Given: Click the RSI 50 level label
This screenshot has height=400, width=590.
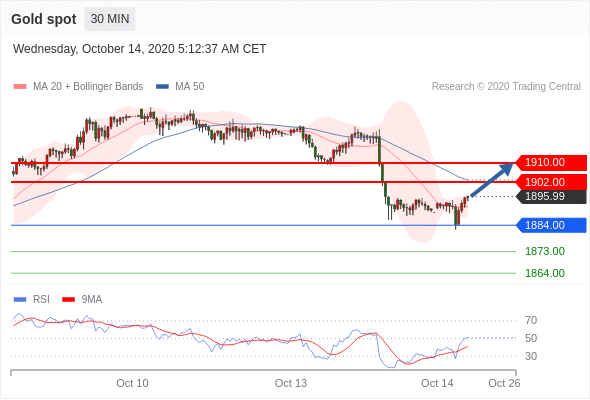Looking at the screenshot, I should [x=531, y=338].
